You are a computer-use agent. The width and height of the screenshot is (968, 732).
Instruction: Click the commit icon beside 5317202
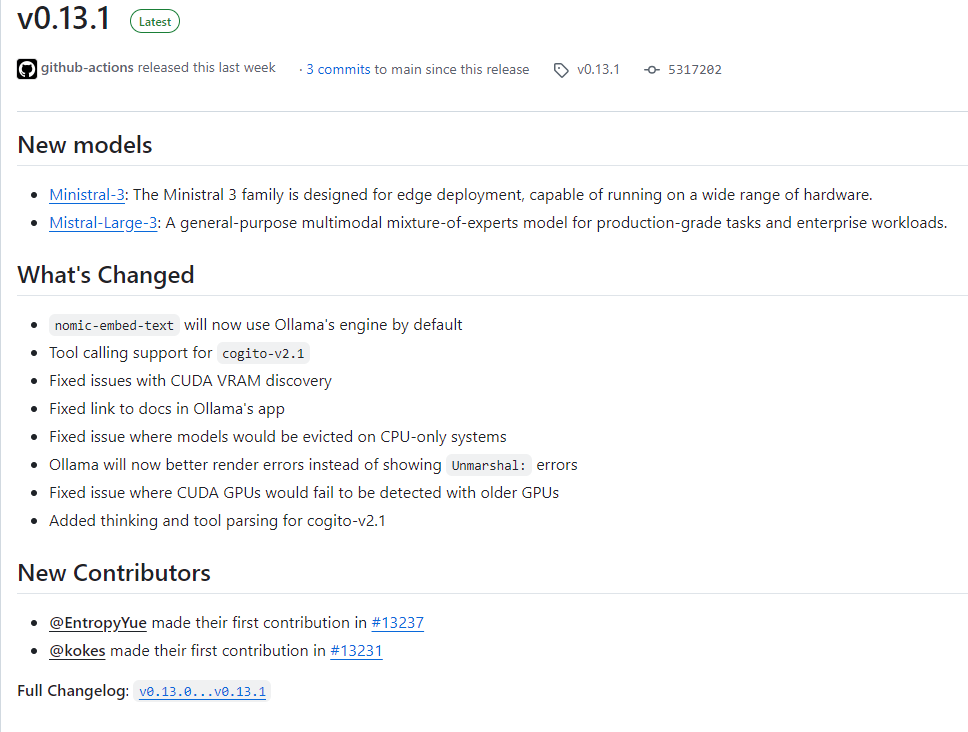click(651, 70)
